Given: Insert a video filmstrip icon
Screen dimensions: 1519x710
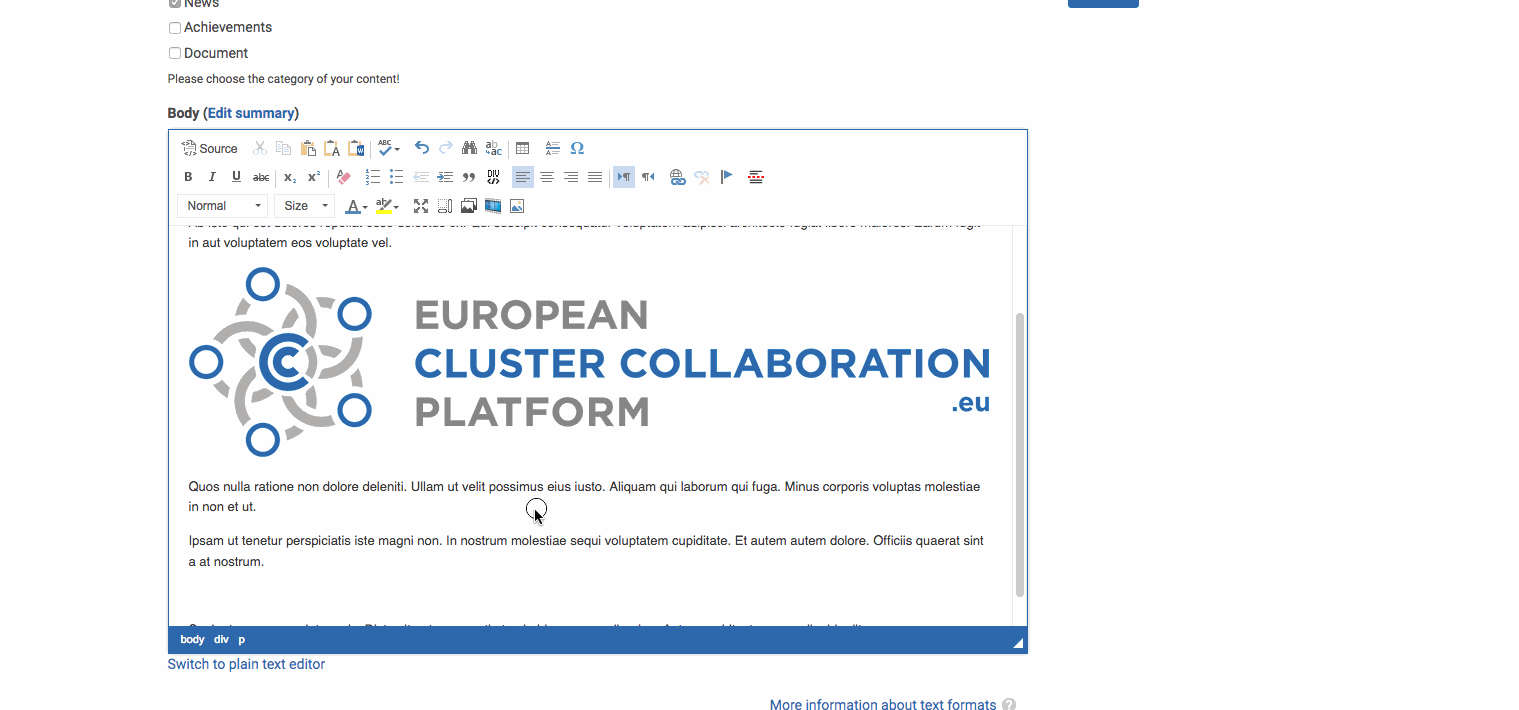Looking at the screenshot, I should [493, 206].
